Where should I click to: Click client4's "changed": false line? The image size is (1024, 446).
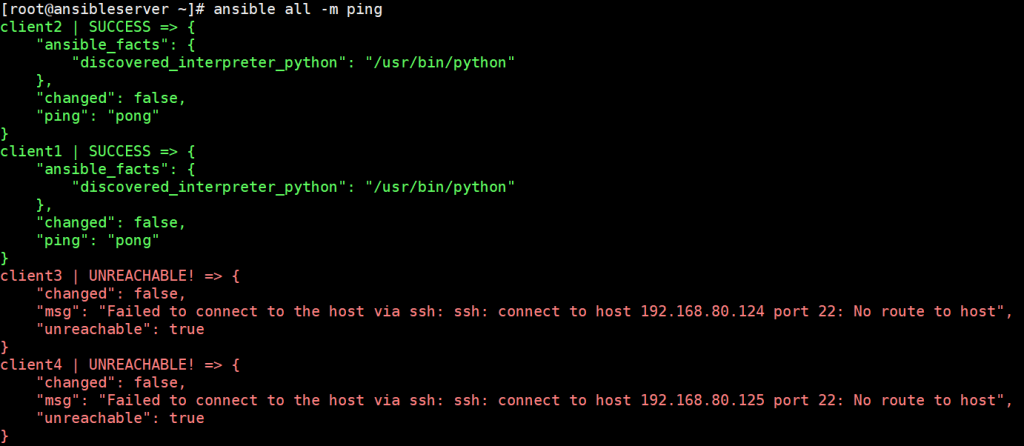coord(111,383)
